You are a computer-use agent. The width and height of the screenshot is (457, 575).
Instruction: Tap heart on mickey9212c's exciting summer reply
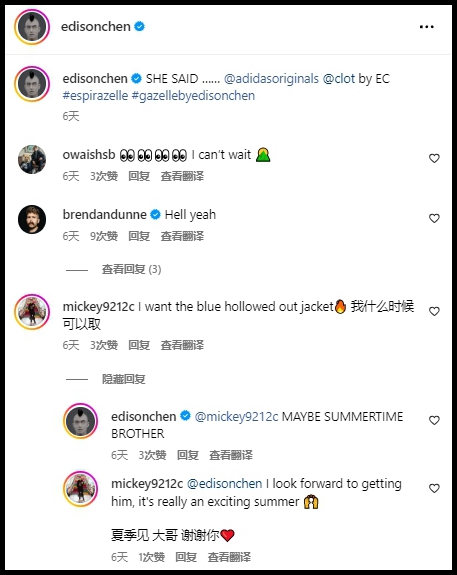click(434, 488)
